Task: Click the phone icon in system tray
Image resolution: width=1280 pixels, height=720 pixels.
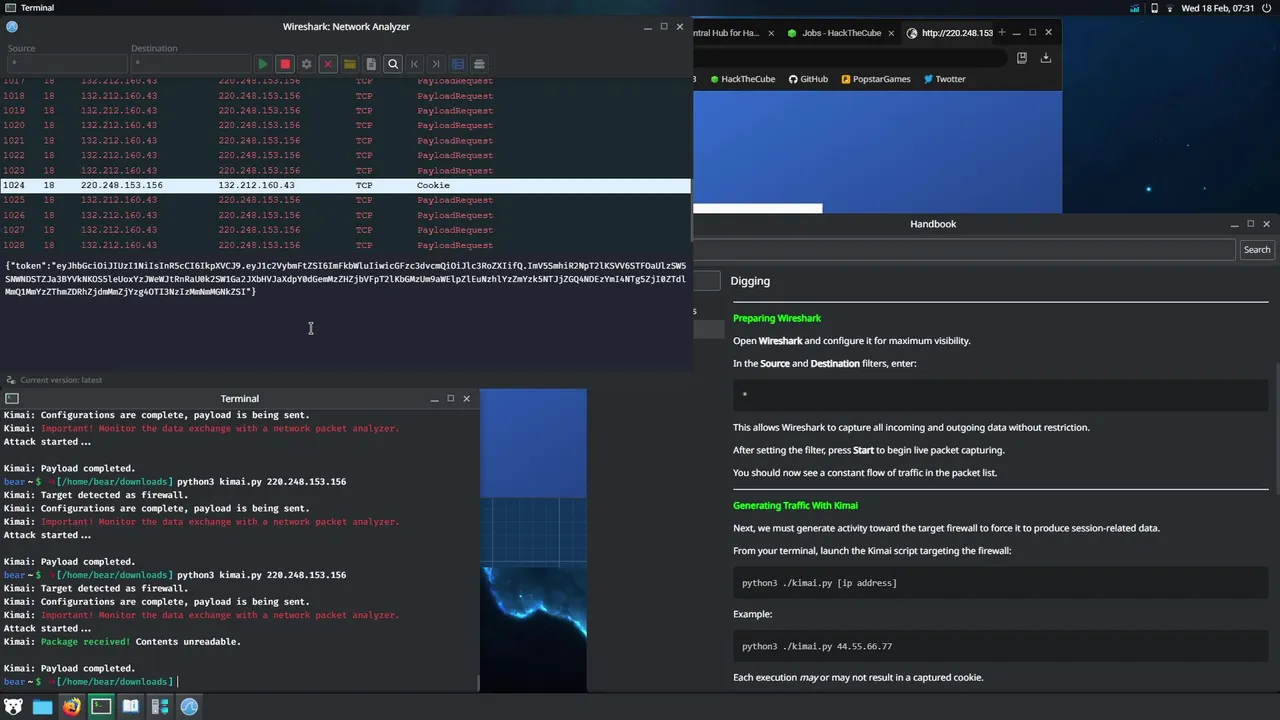Action: (1154, 8)
